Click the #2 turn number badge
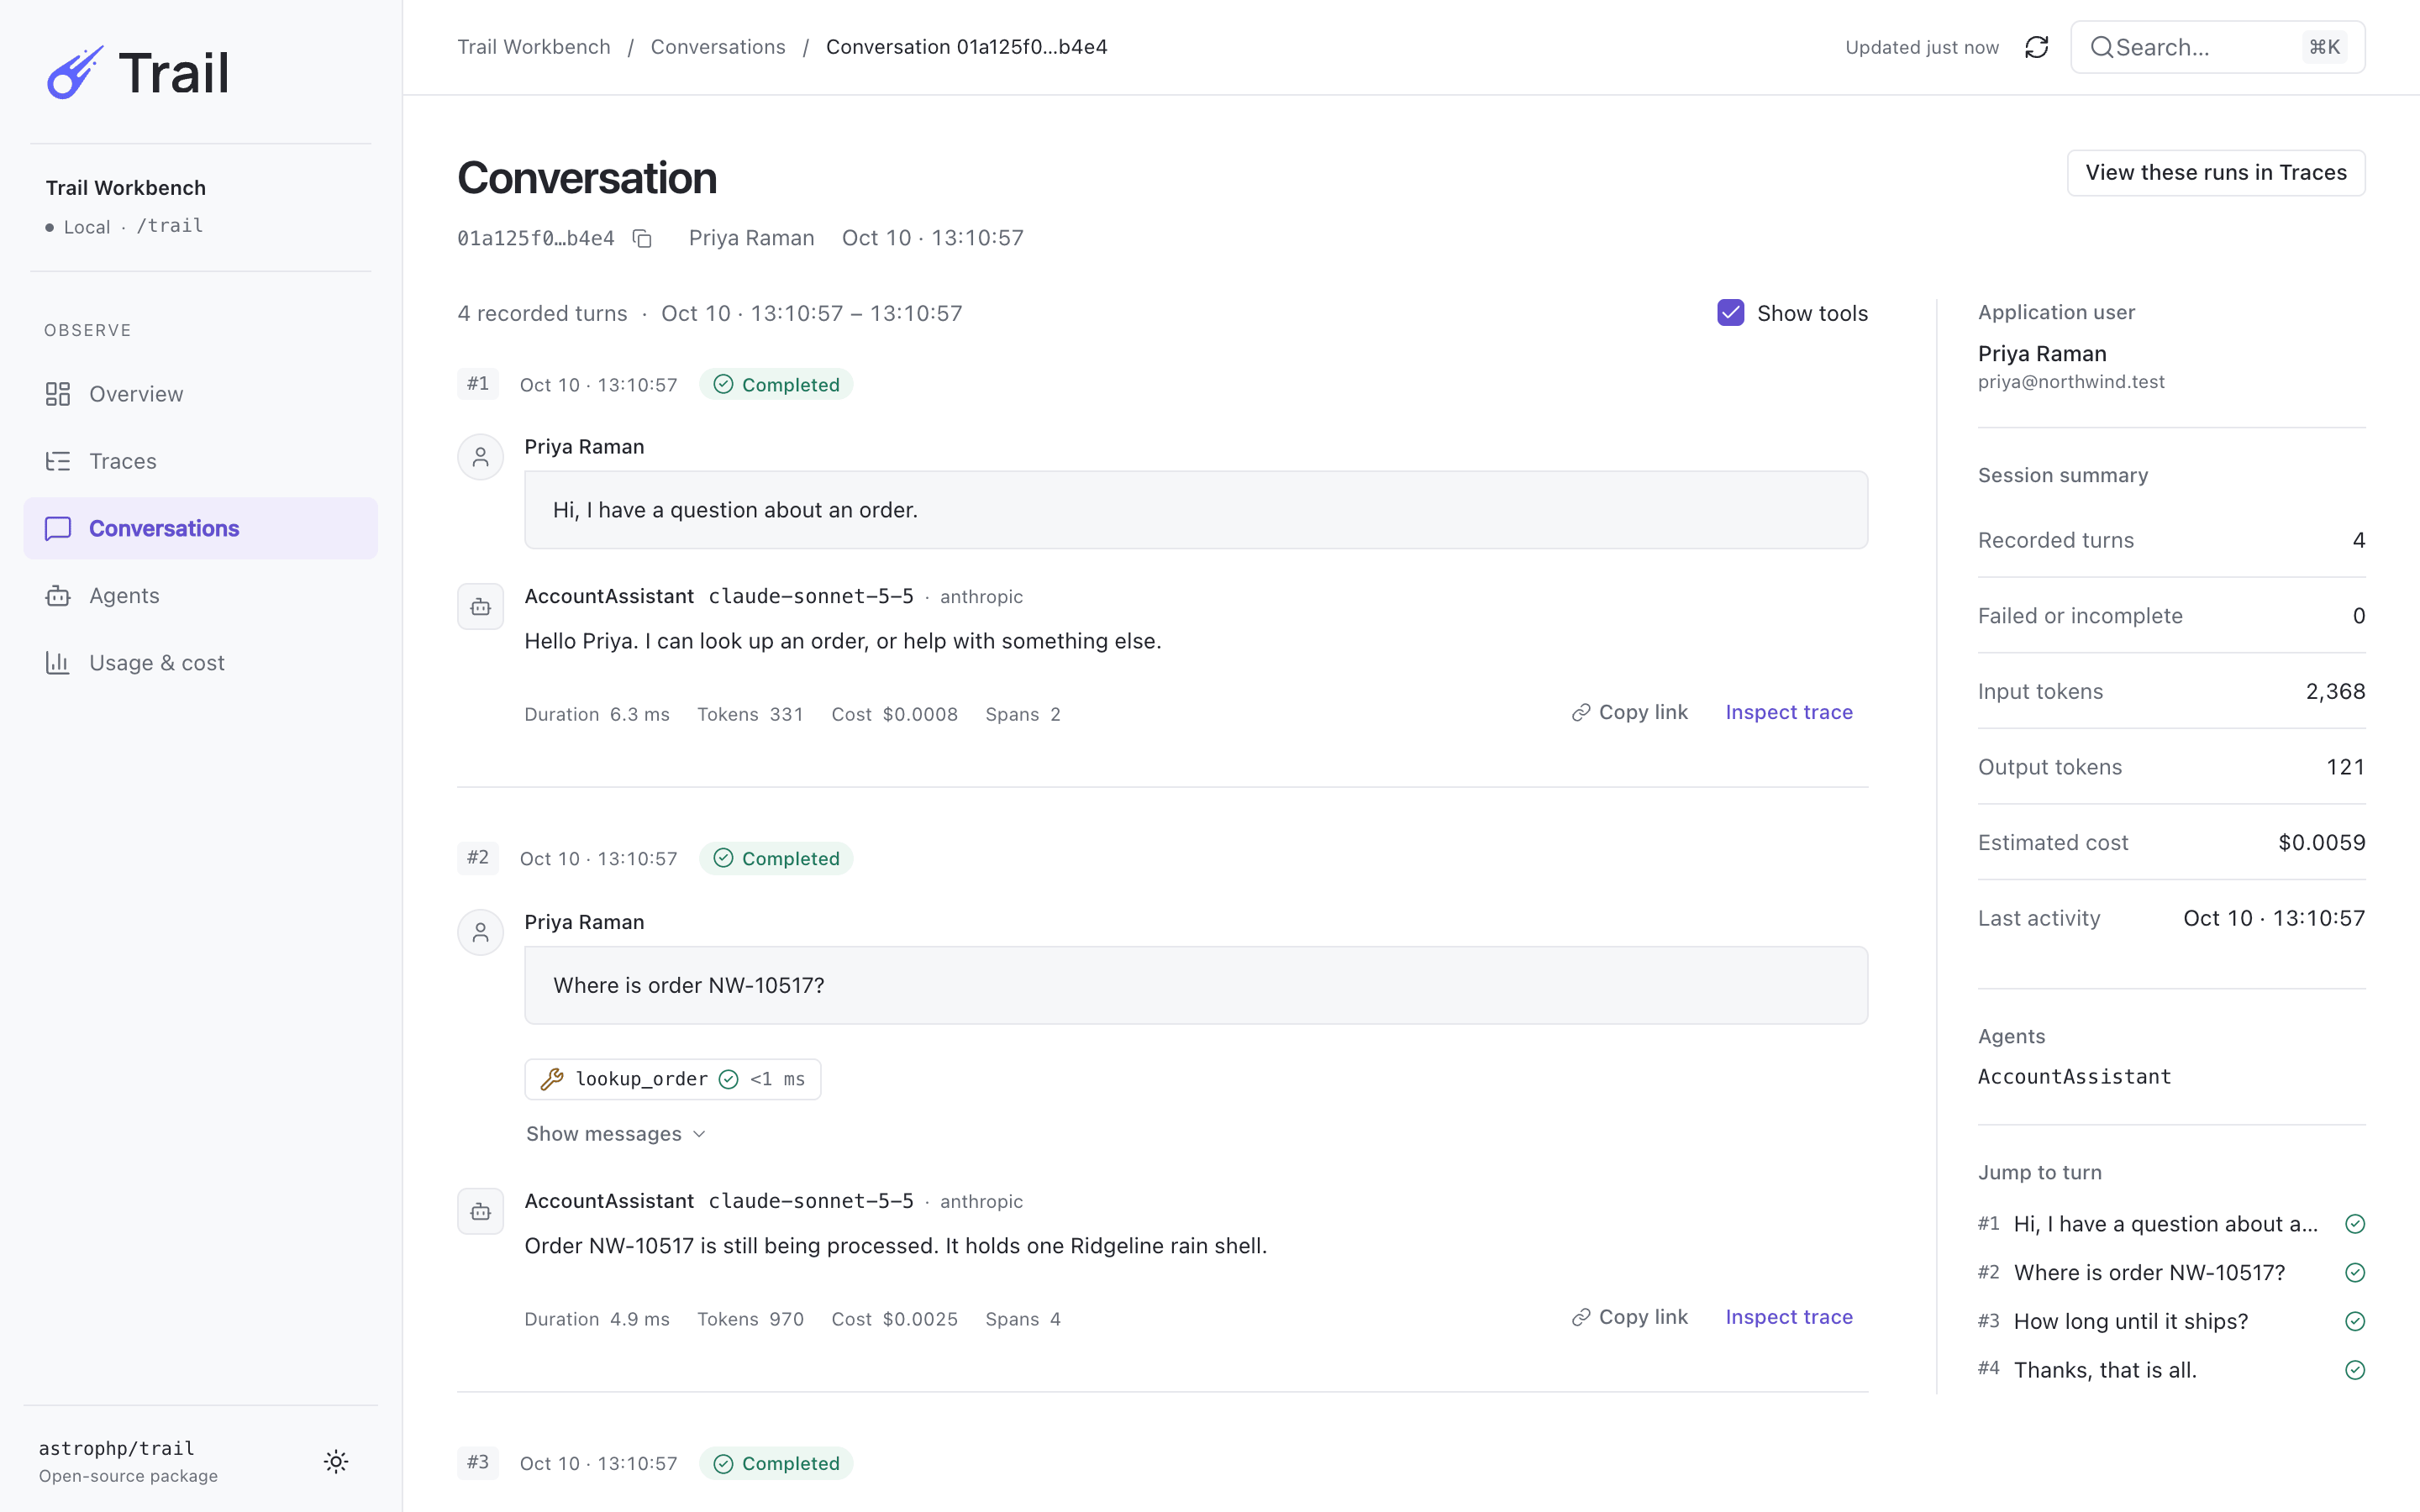 click(x=478, y=858)
